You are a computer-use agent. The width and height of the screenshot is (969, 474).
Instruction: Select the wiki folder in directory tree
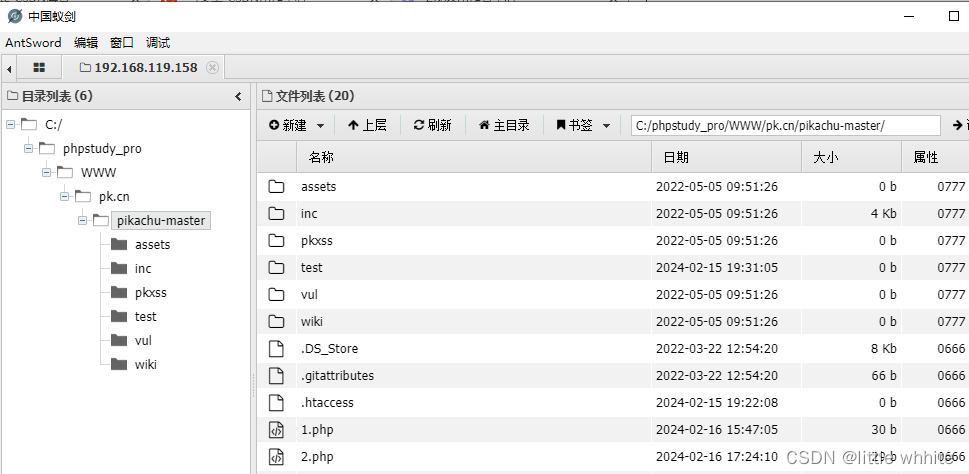145,365
